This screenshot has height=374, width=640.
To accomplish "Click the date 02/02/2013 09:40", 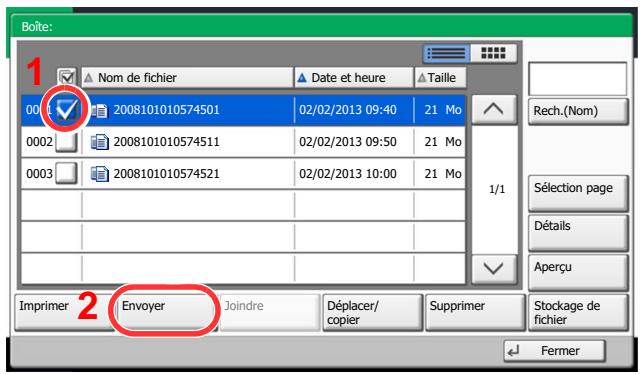I will click(348, 109).
